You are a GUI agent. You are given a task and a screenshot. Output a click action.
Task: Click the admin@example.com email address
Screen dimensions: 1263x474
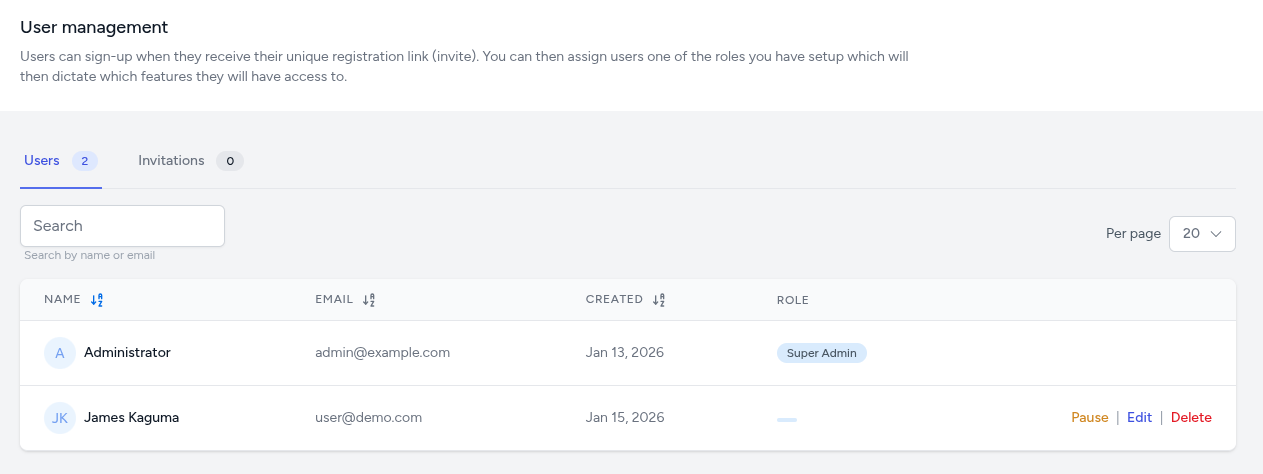(x=382, y=353)
